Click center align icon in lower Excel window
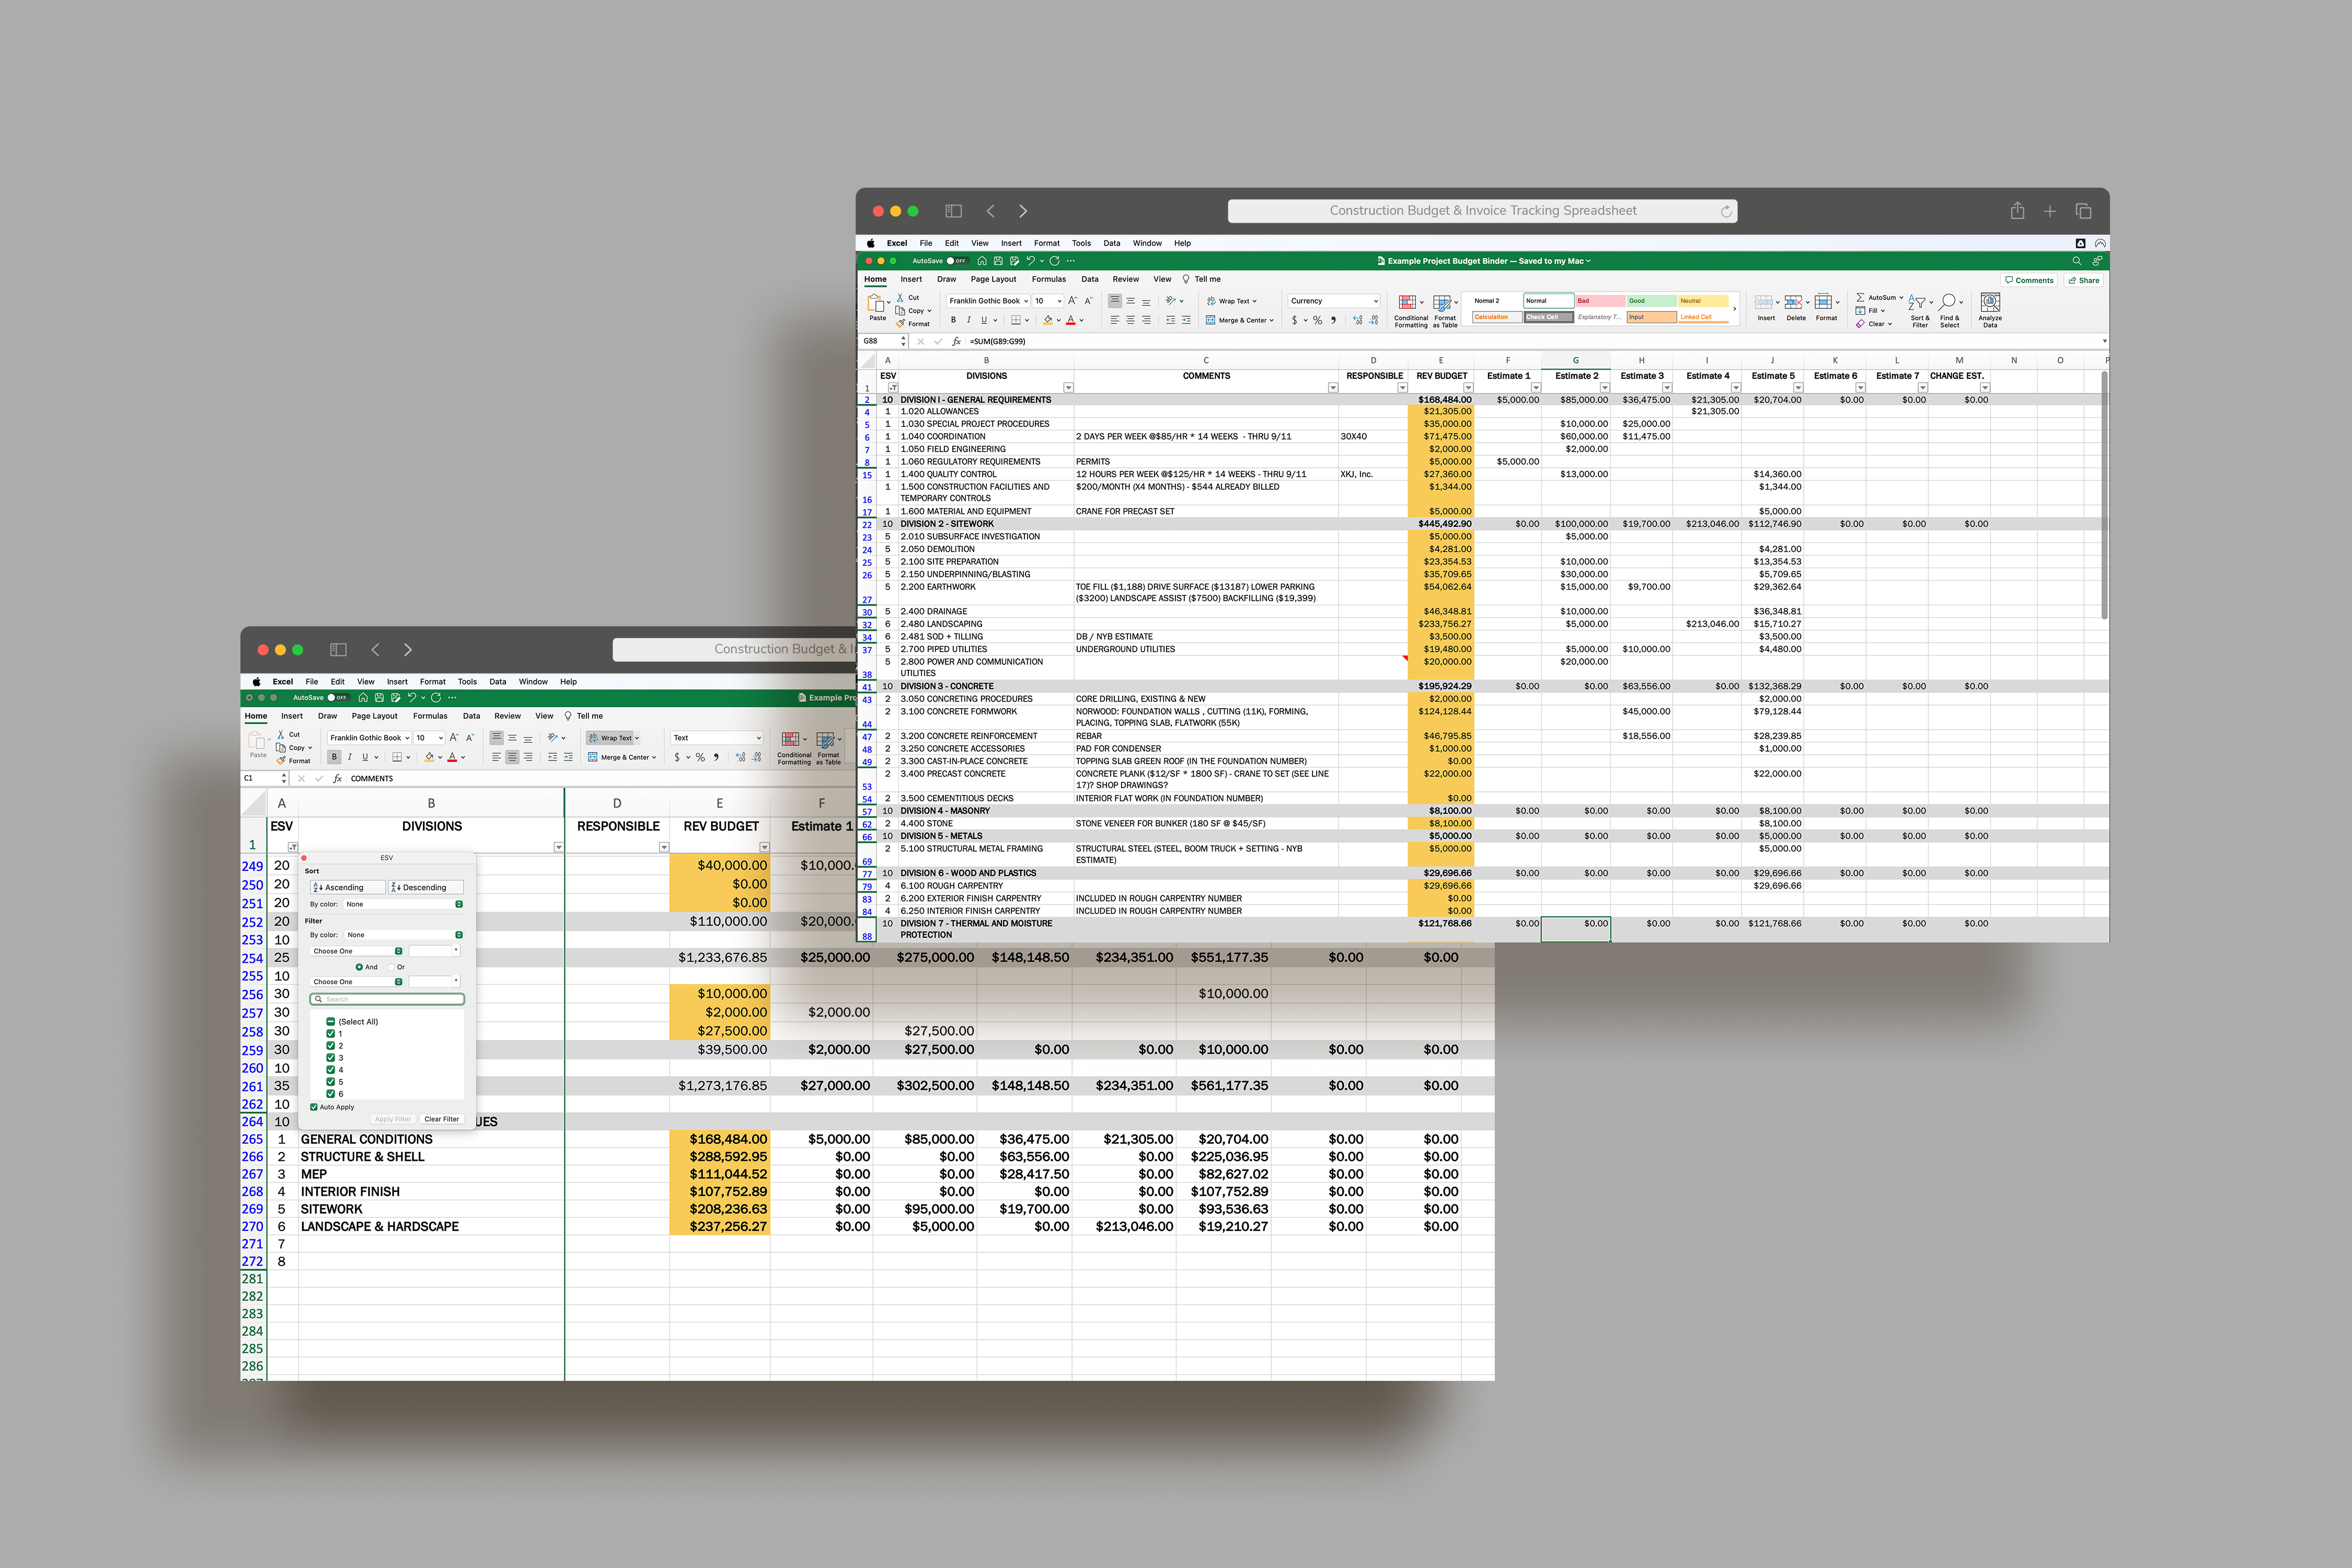 coord(512,757)
